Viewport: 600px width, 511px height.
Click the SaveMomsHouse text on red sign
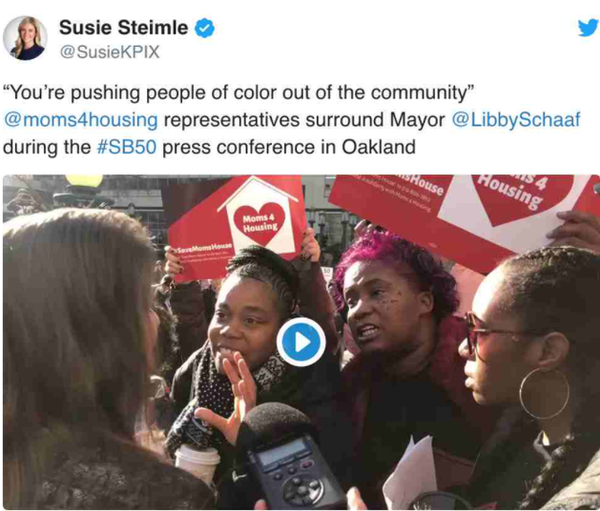(x=204, y=246)
